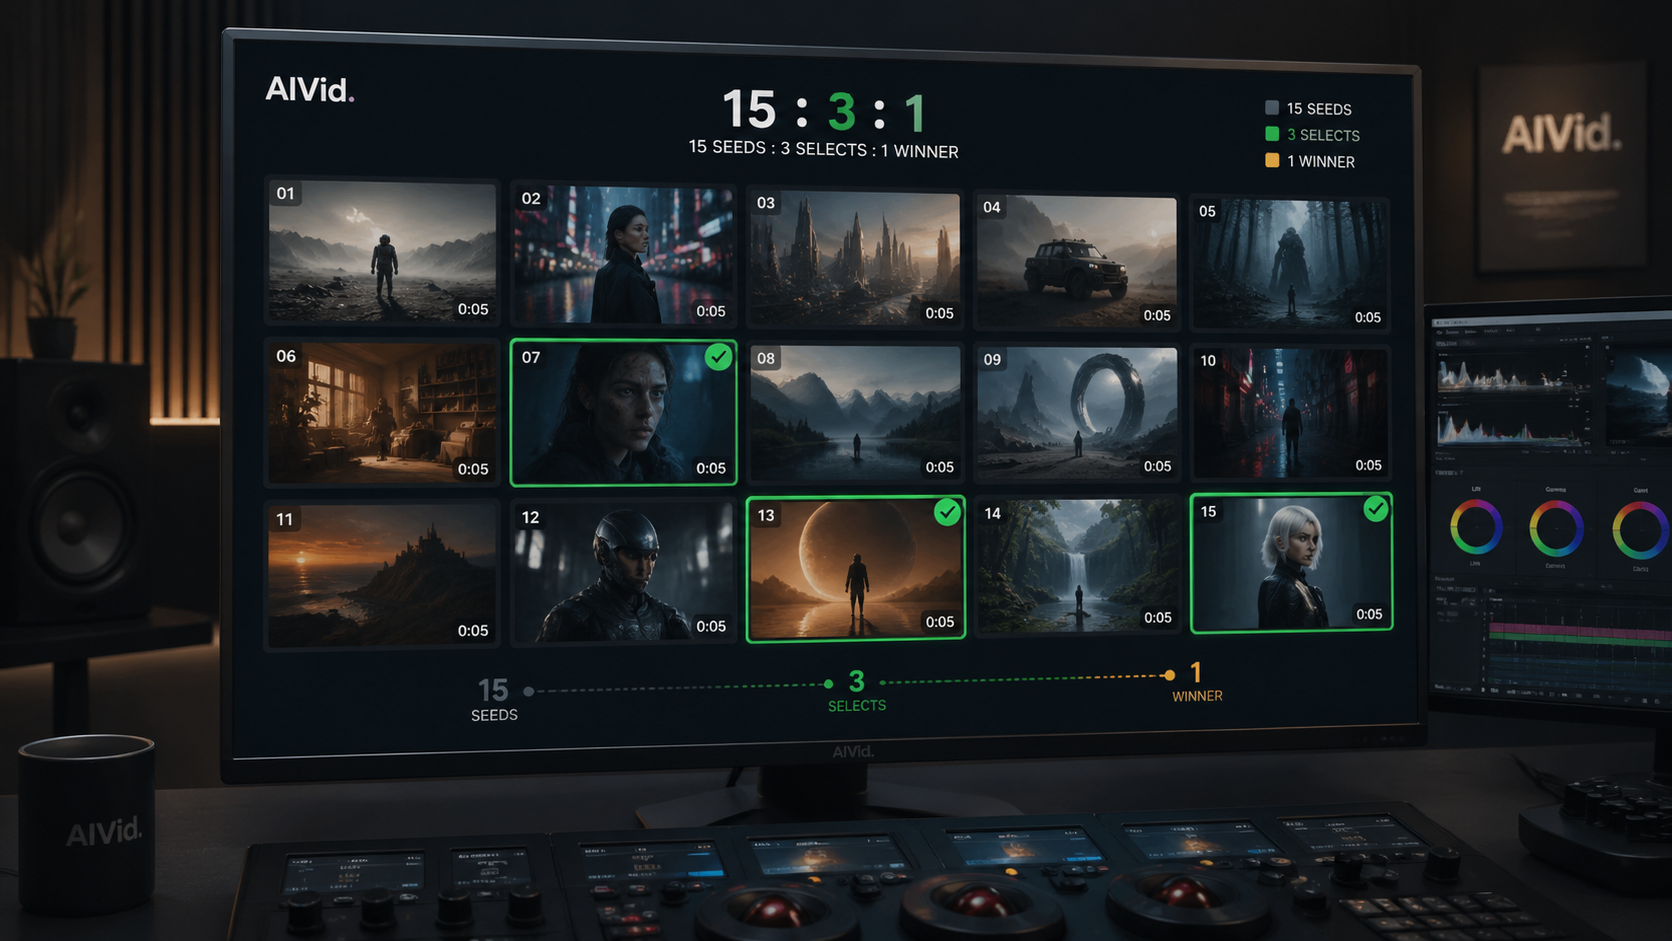Select clip 14 with the jungle waterfall

pyautogui.click(x=1077, y=566)
